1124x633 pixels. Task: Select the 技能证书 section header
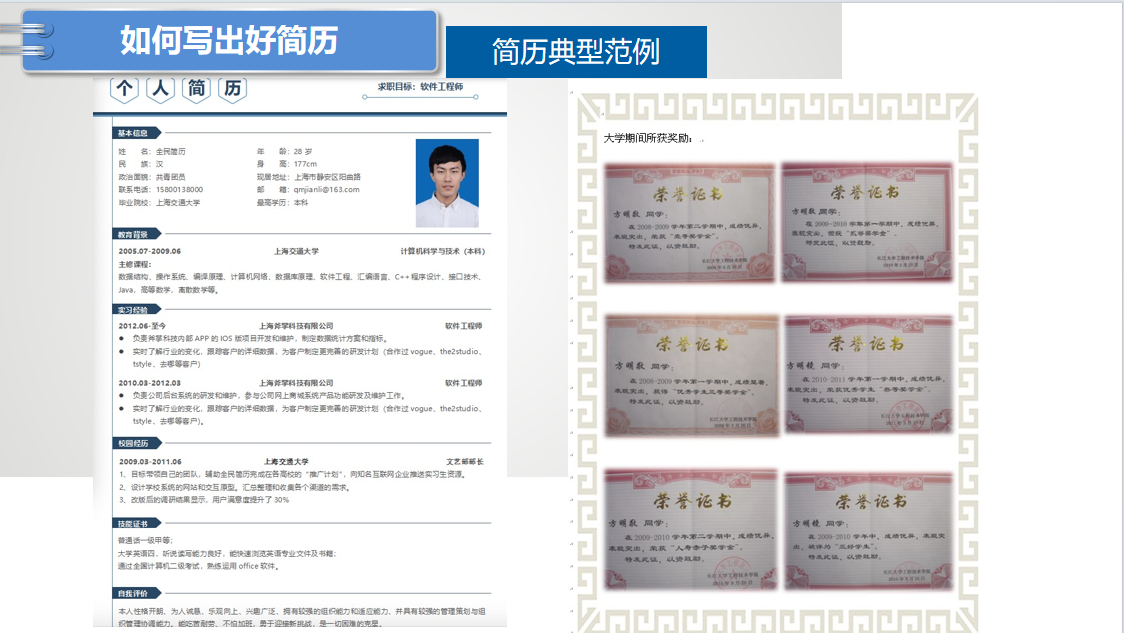133,523
